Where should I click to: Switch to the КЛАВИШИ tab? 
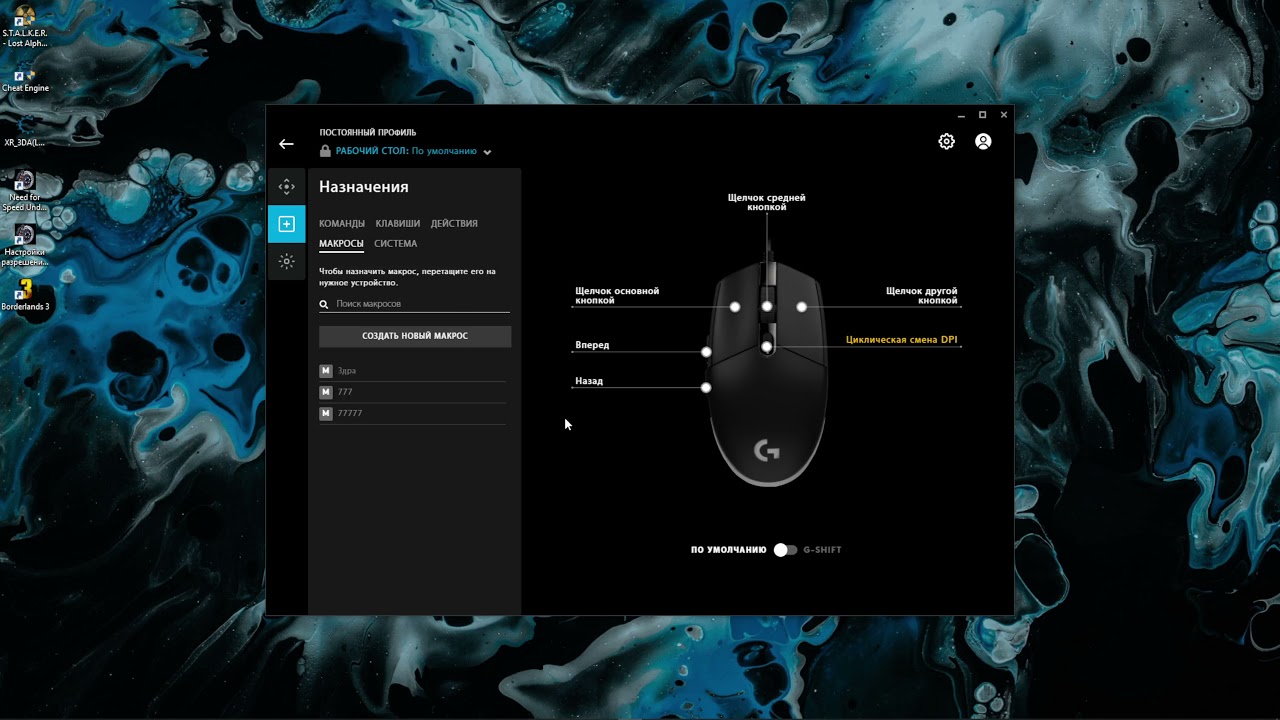pyautogui.click(x=398, y=224)
